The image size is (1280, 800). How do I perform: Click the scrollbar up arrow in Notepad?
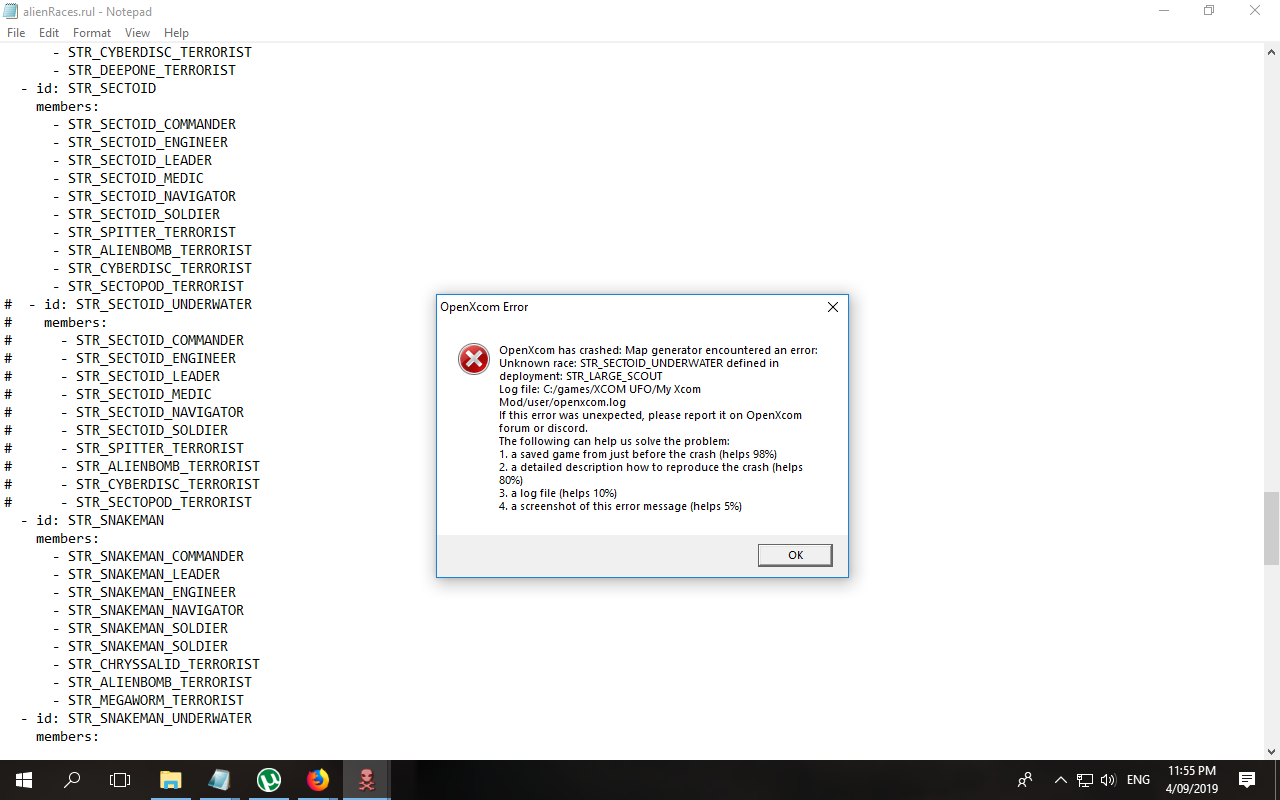(x=1271, y=51)
